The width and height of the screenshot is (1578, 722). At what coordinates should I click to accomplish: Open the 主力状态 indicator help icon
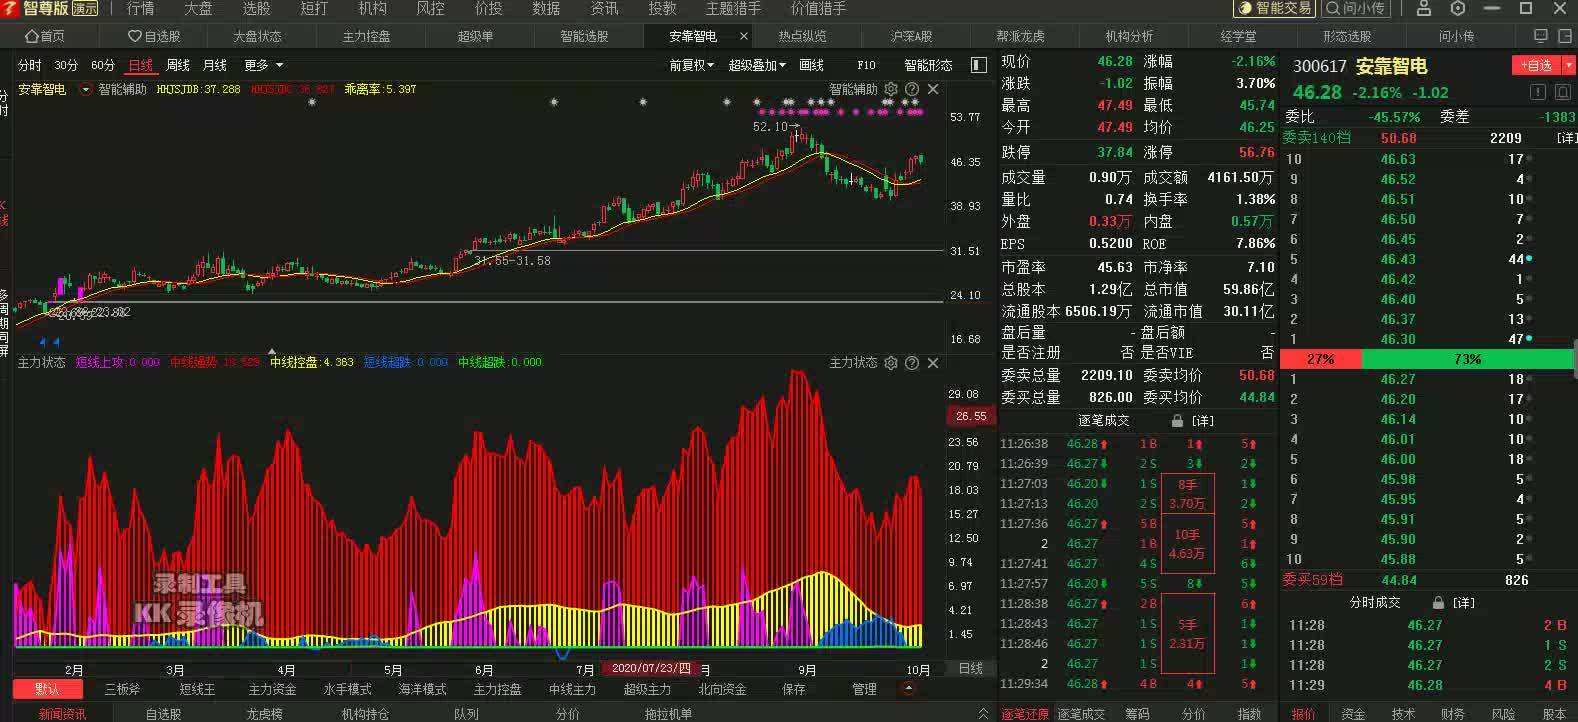point(911,362)
